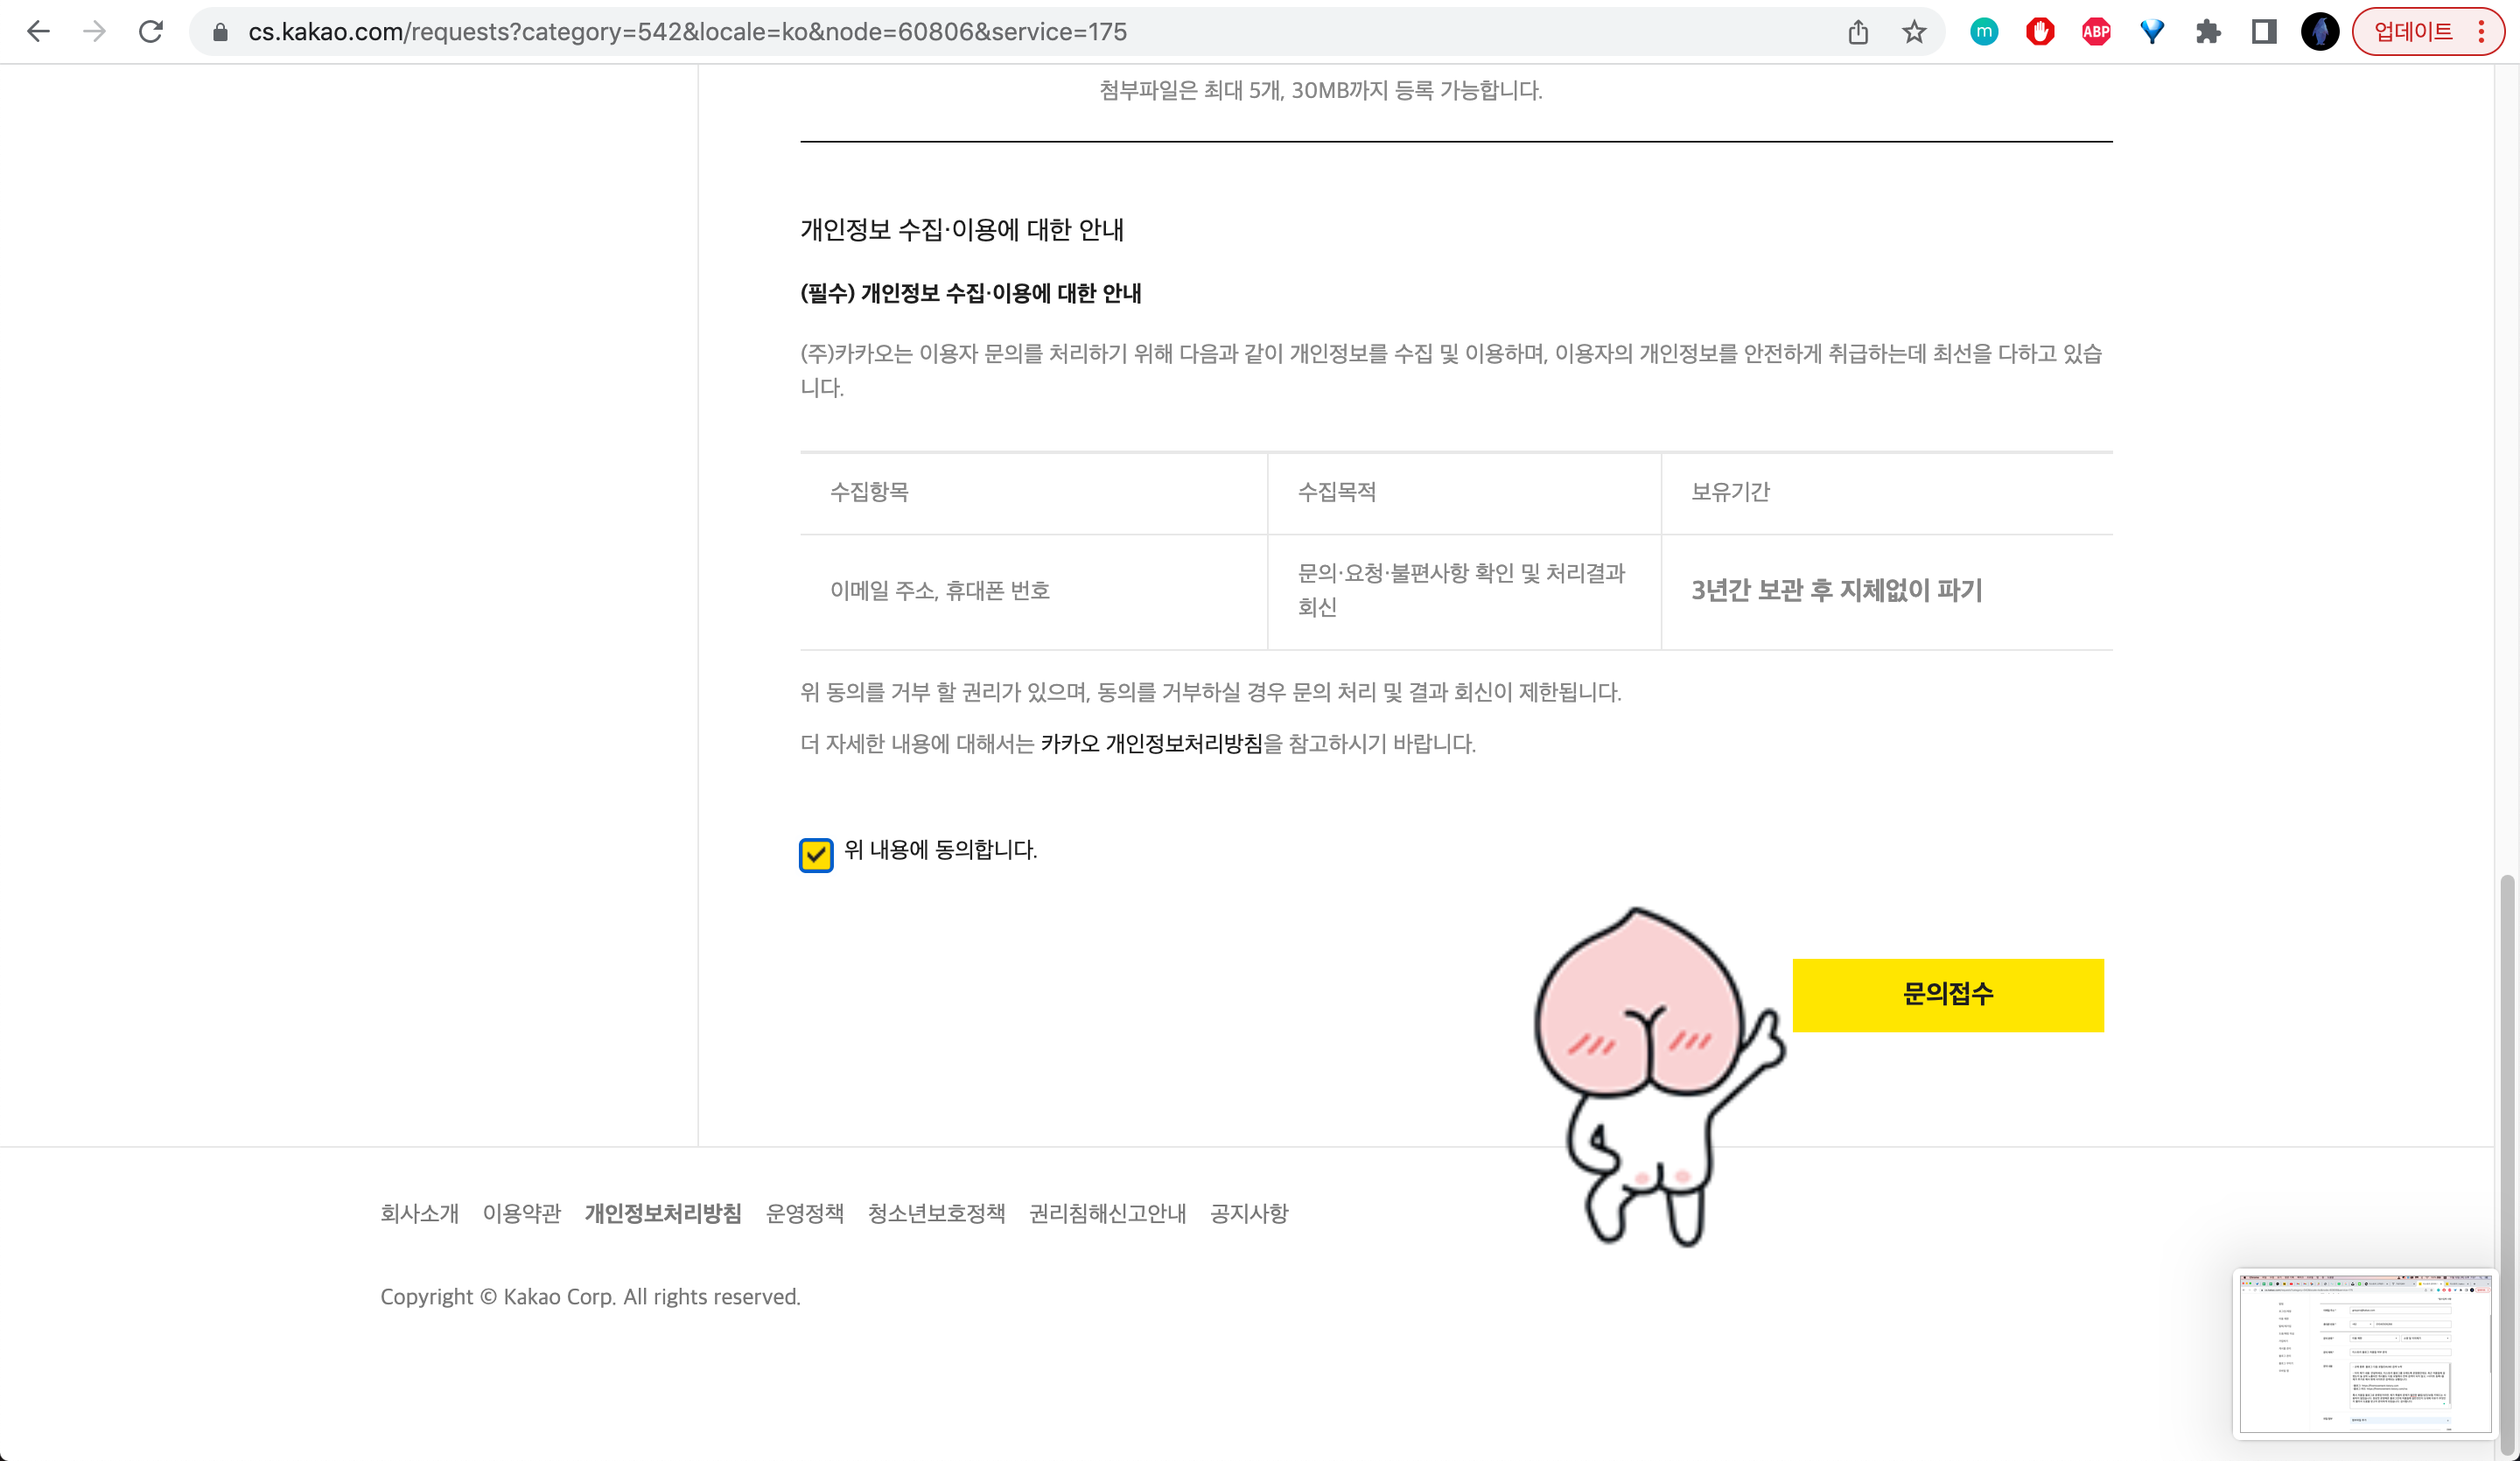The height and width of the screenshot is (1461, 2520).
Task: Click the share page icon
Action: click(x=1858, y=32)
